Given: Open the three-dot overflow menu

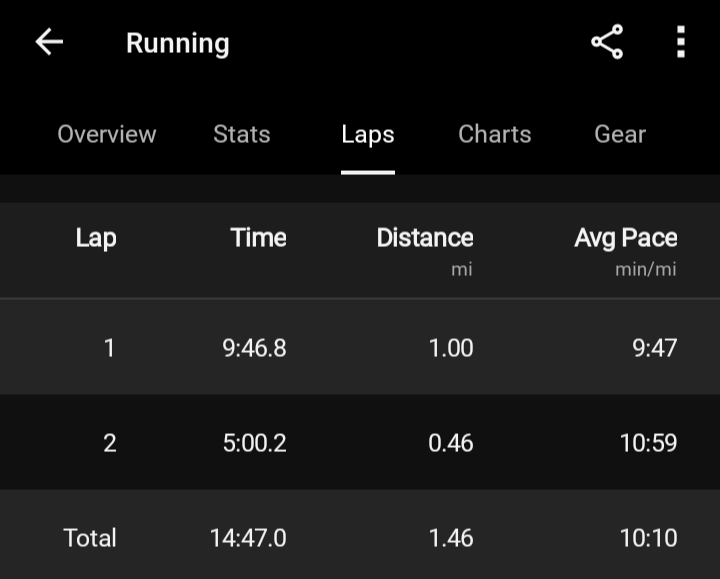Looking at the screenshot, I should coord(680,42).
